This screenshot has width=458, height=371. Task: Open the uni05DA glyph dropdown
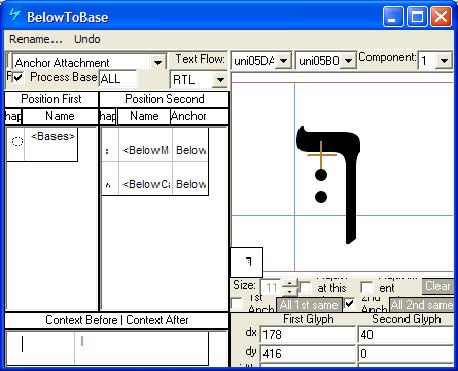pos(284,61)
